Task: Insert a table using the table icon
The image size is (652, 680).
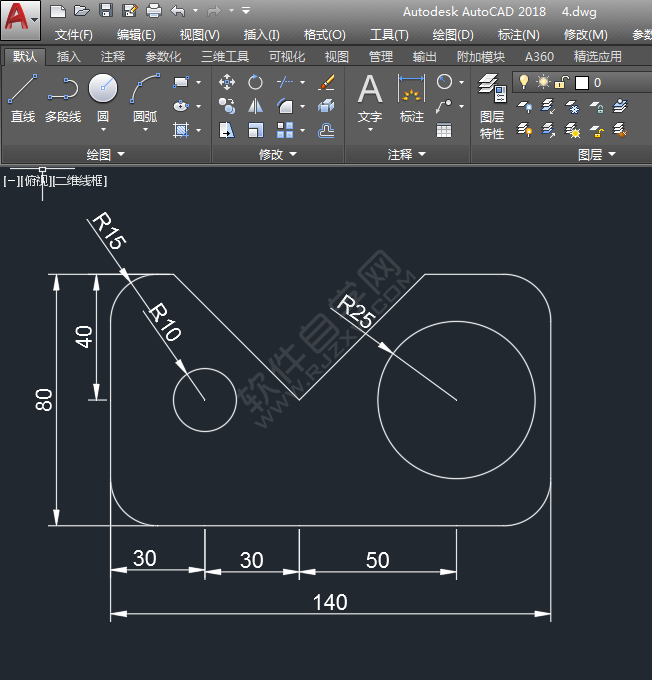Action: (x=444, y=129)
